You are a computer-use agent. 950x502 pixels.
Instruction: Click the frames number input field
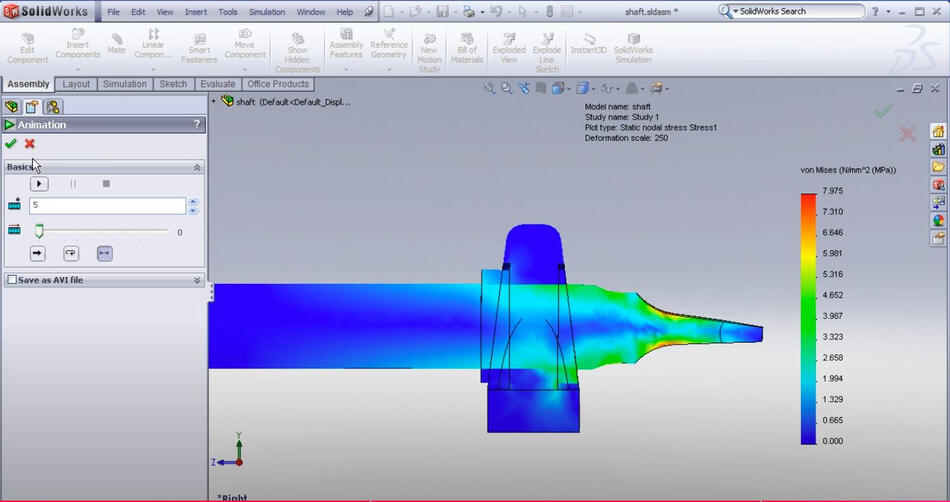point(107,205)
